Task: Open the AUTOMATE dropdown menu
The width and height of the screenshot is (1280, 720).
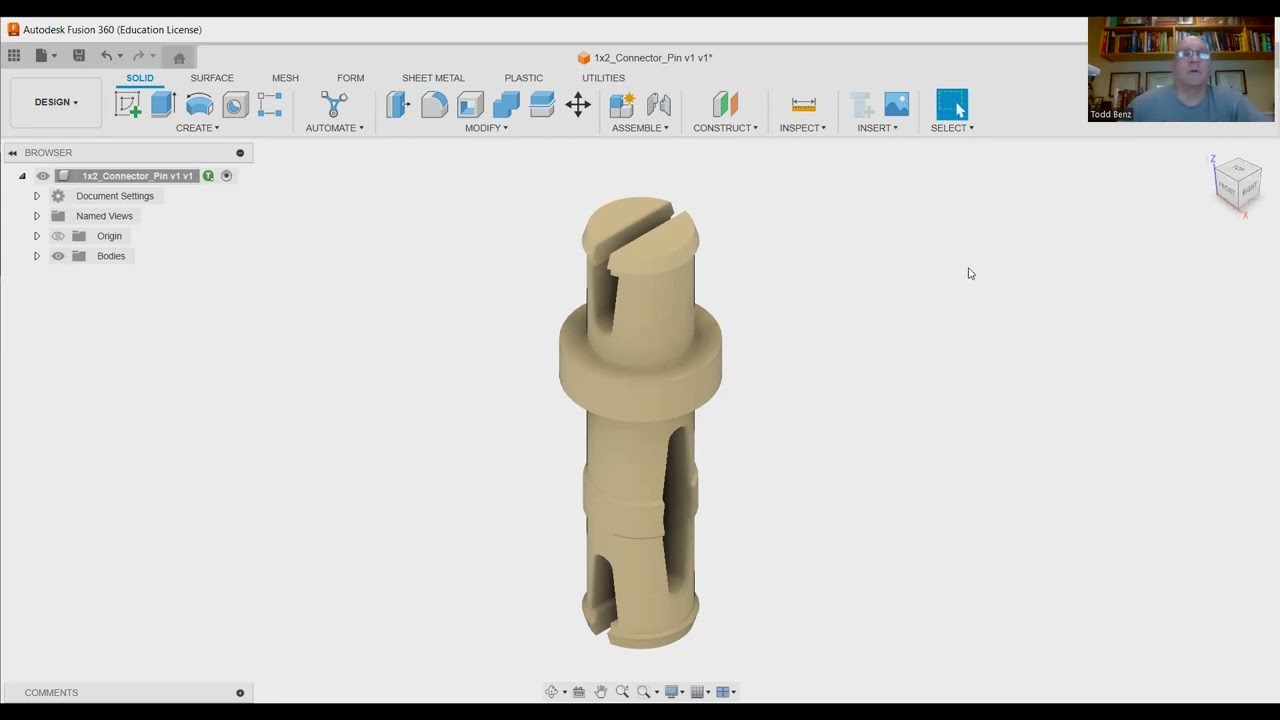Action: (335, 128)
